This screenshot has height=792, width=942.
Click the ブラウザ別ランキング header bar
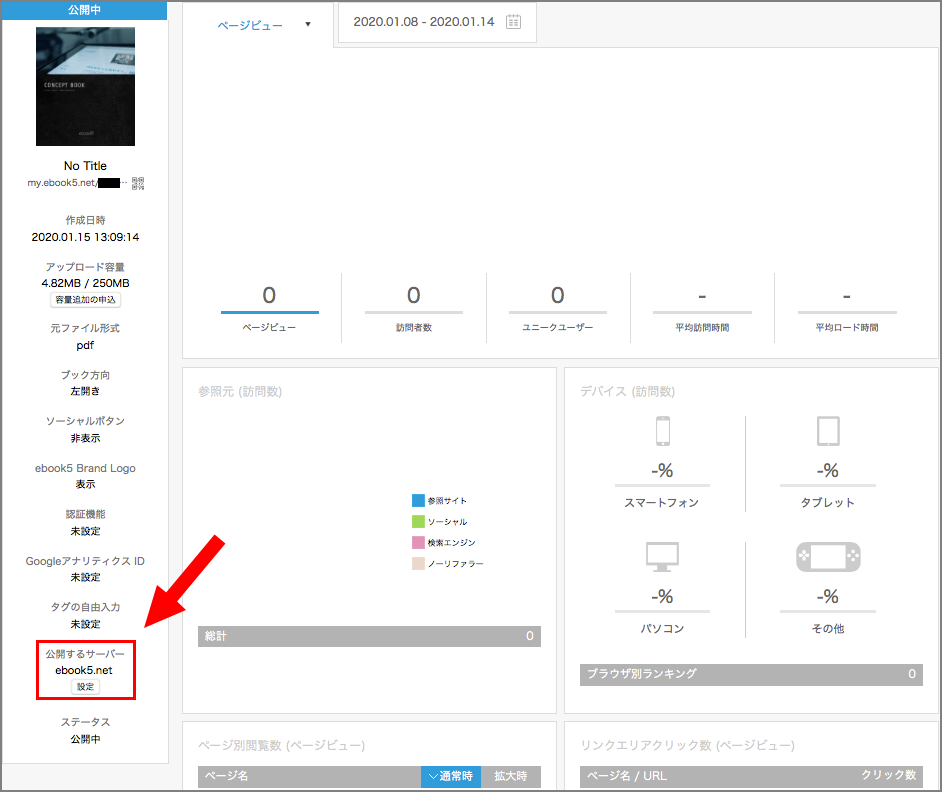point(751,674)
